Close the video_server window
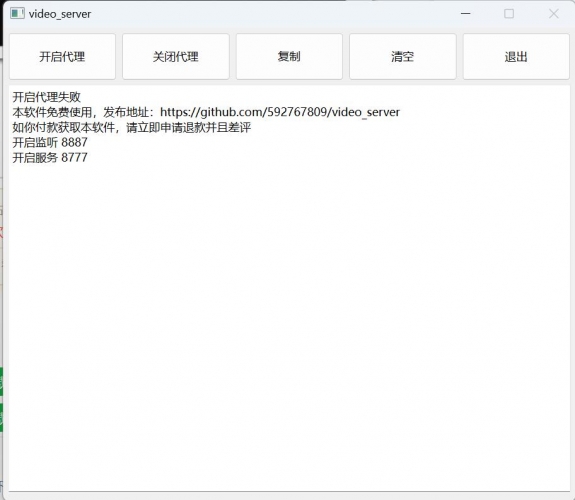 click(x=553, y=14)
